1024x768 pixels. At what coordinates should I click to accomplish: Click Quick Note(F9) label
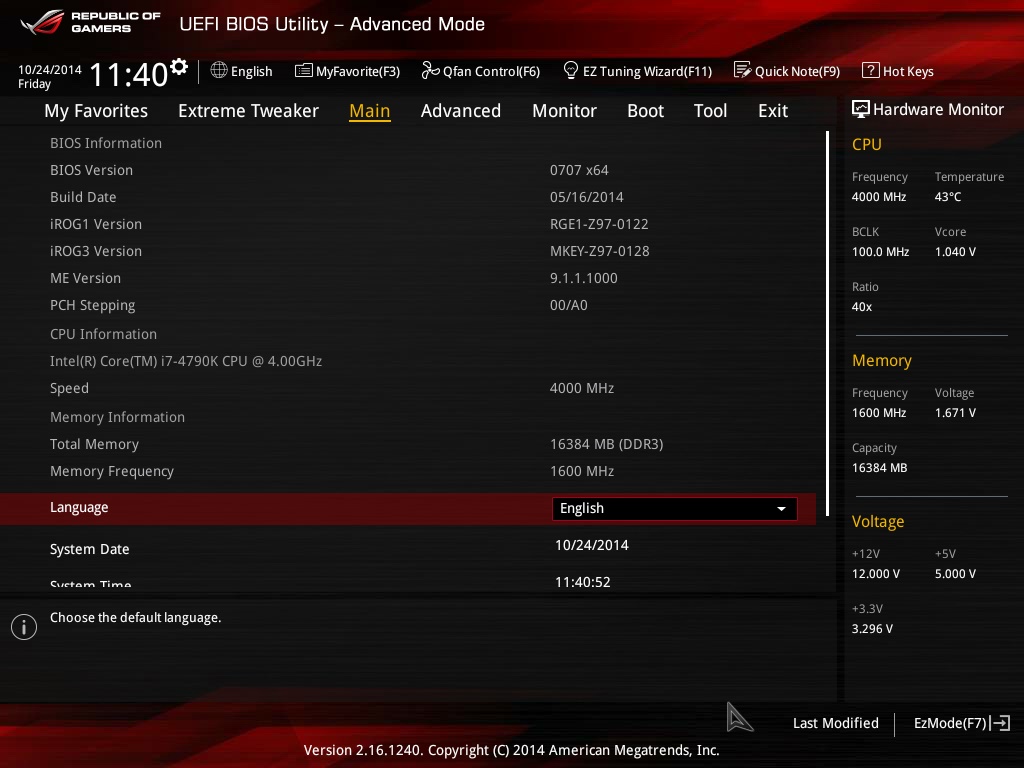797,71
